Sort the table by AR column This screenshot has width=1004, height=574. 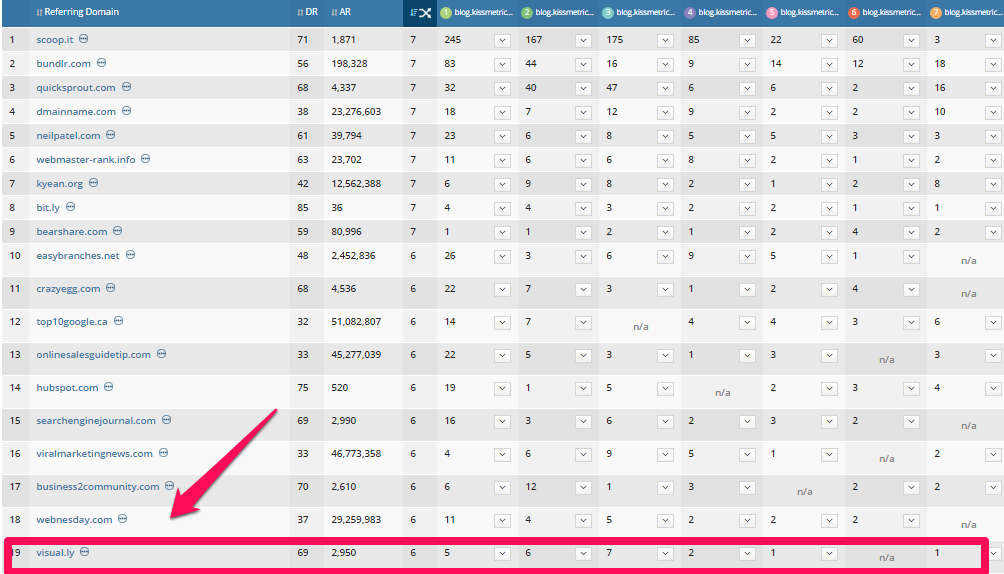(x=340, y=13)
